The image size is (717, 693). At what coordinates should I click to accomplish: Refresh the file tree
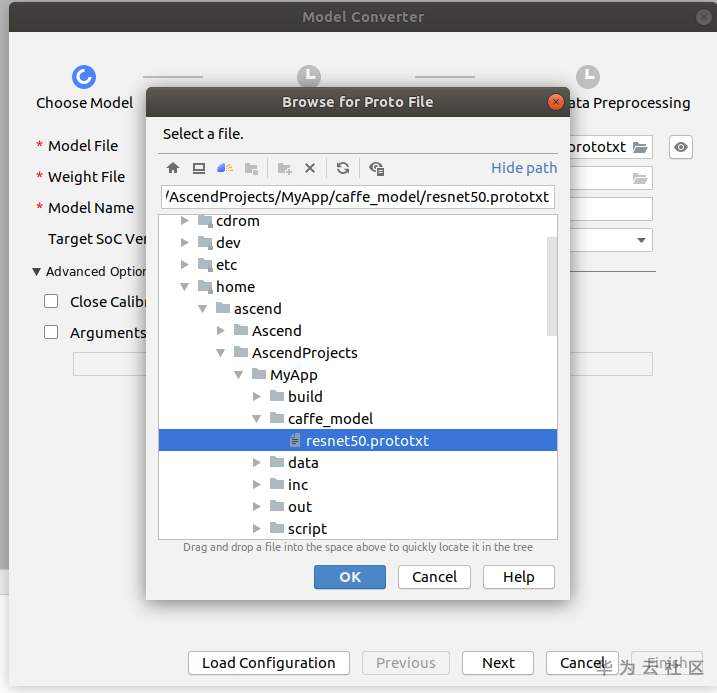click(x=343, y=168)
